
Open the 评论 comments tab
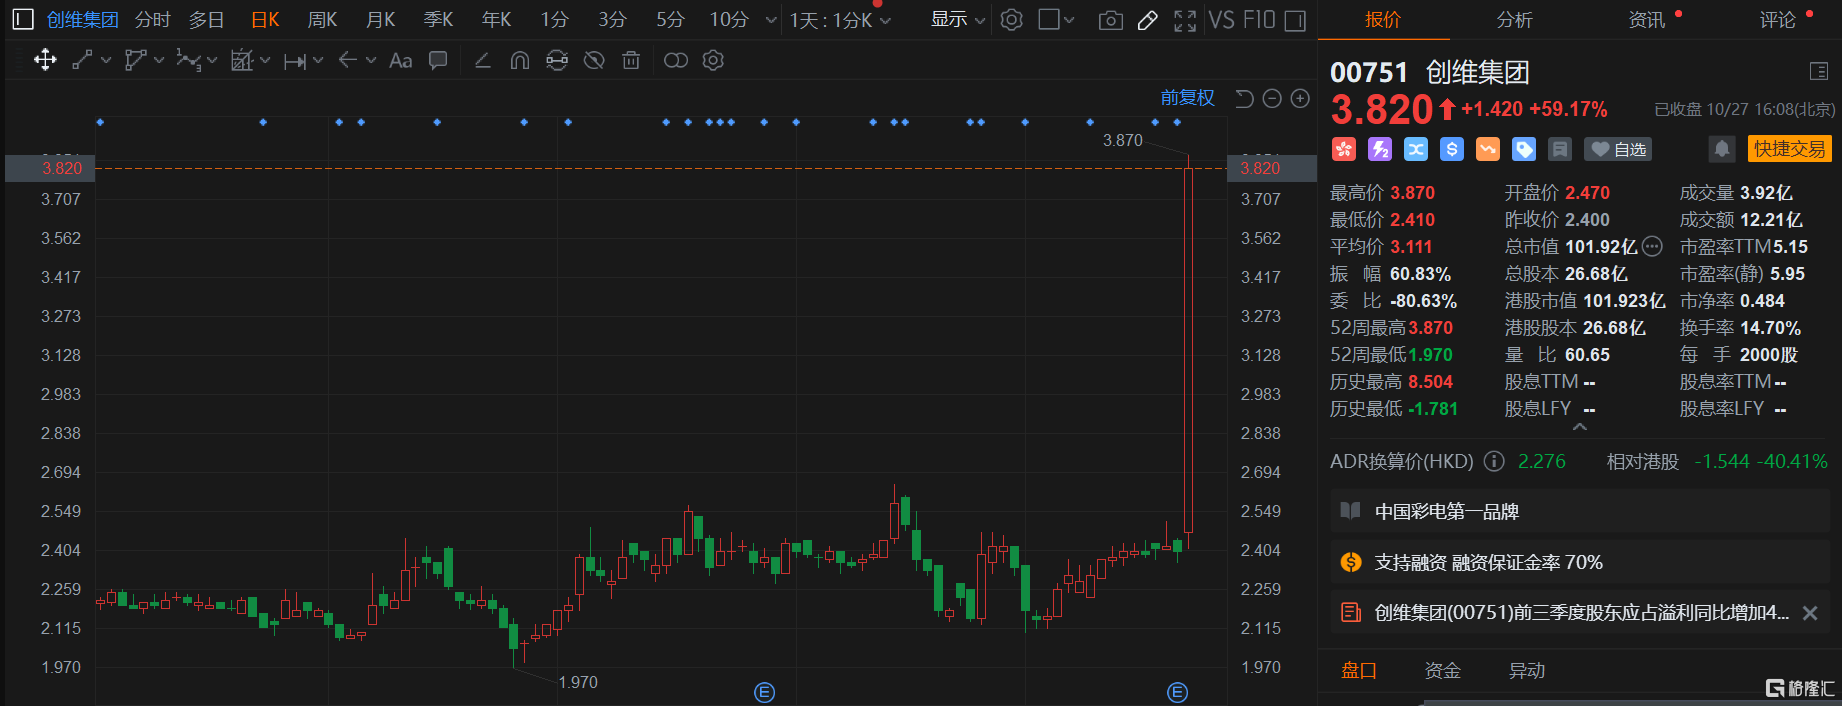(x=1777, y=20)
